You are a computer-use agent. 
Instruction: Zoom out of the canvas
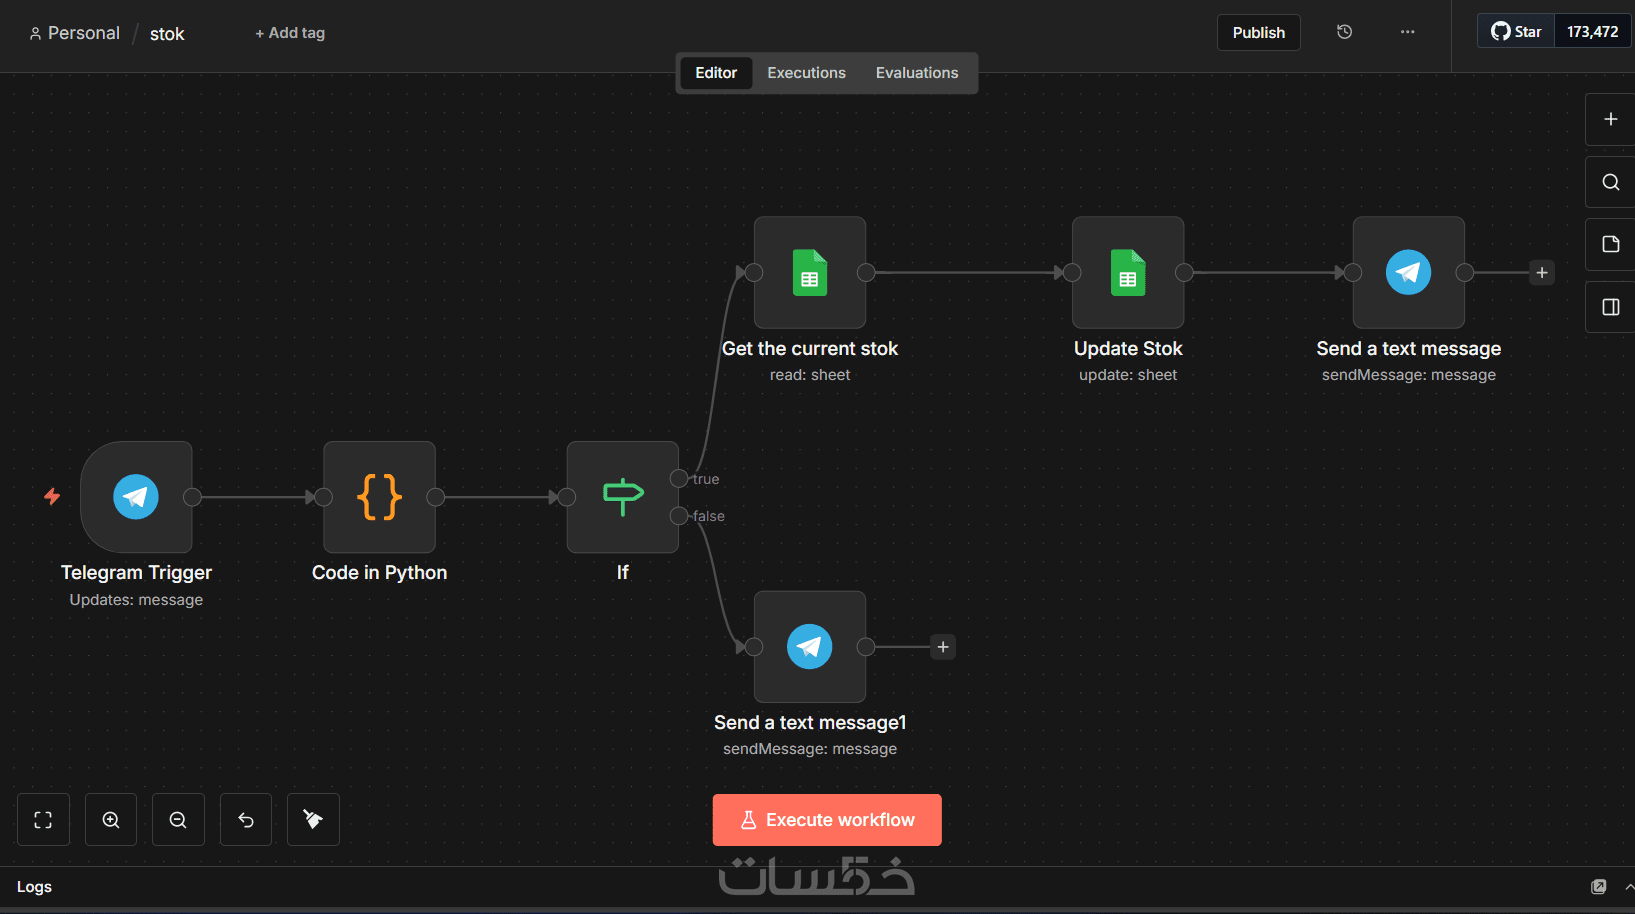(x=178, y=820)
